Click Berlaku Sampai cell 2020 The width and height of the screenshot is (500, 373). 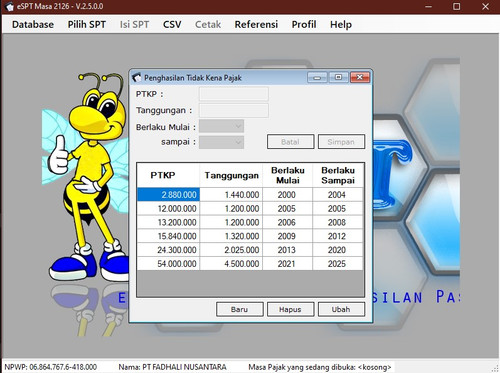[x=338, y=250]
